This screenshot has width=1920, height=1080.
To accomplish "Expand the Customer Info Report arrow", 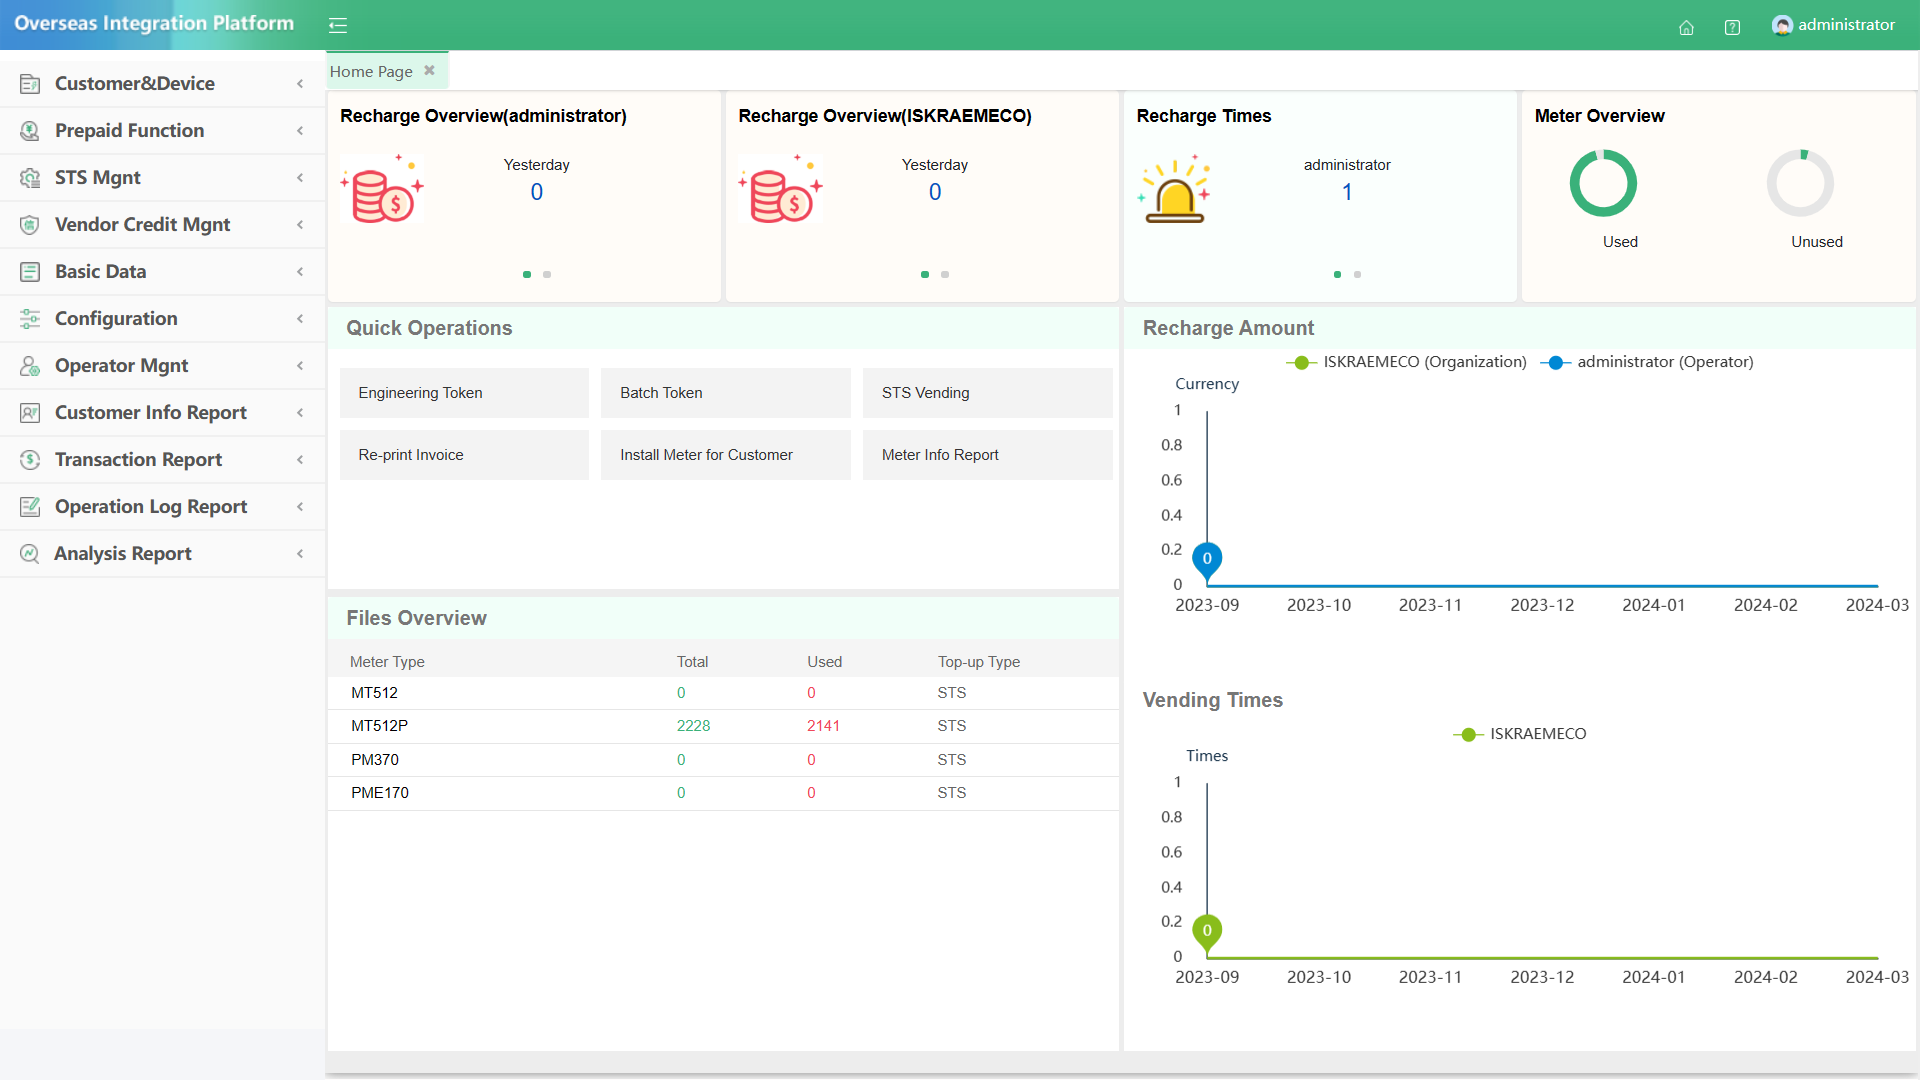I will tap(300, 413).
